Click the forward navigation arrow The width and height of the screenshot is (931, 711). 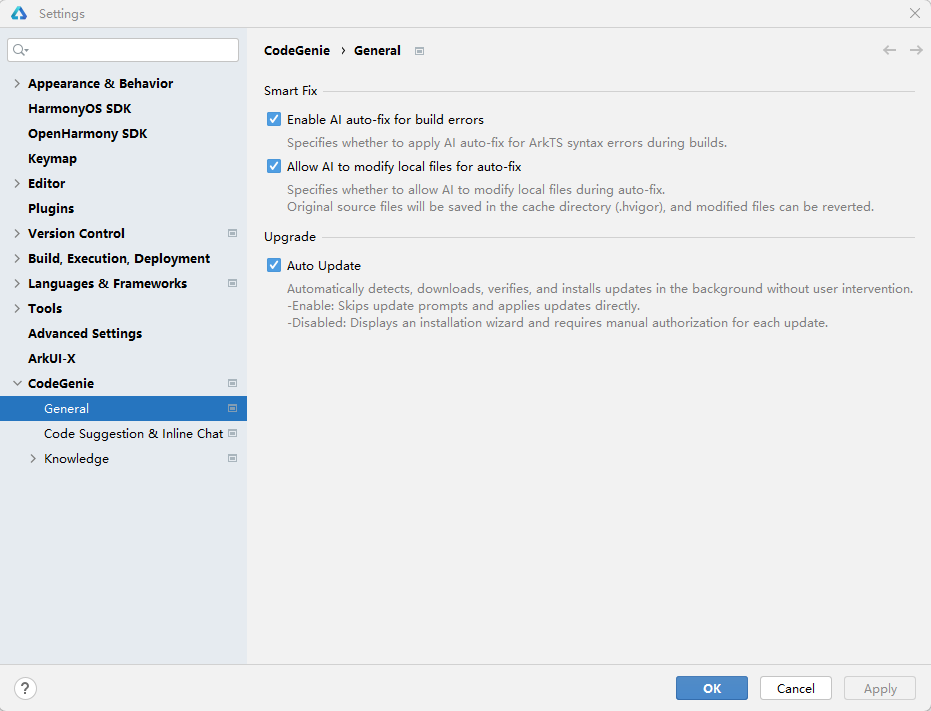[916, 50]
